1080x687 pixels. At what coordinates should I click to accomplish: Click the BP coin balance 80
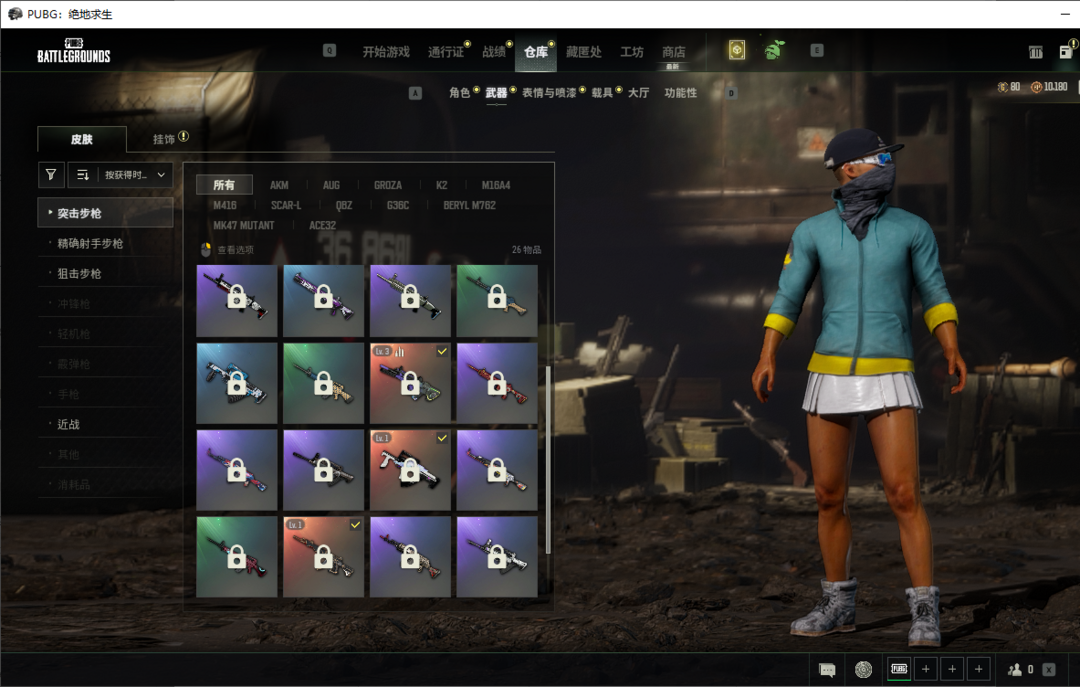[x=1009, y=87]
